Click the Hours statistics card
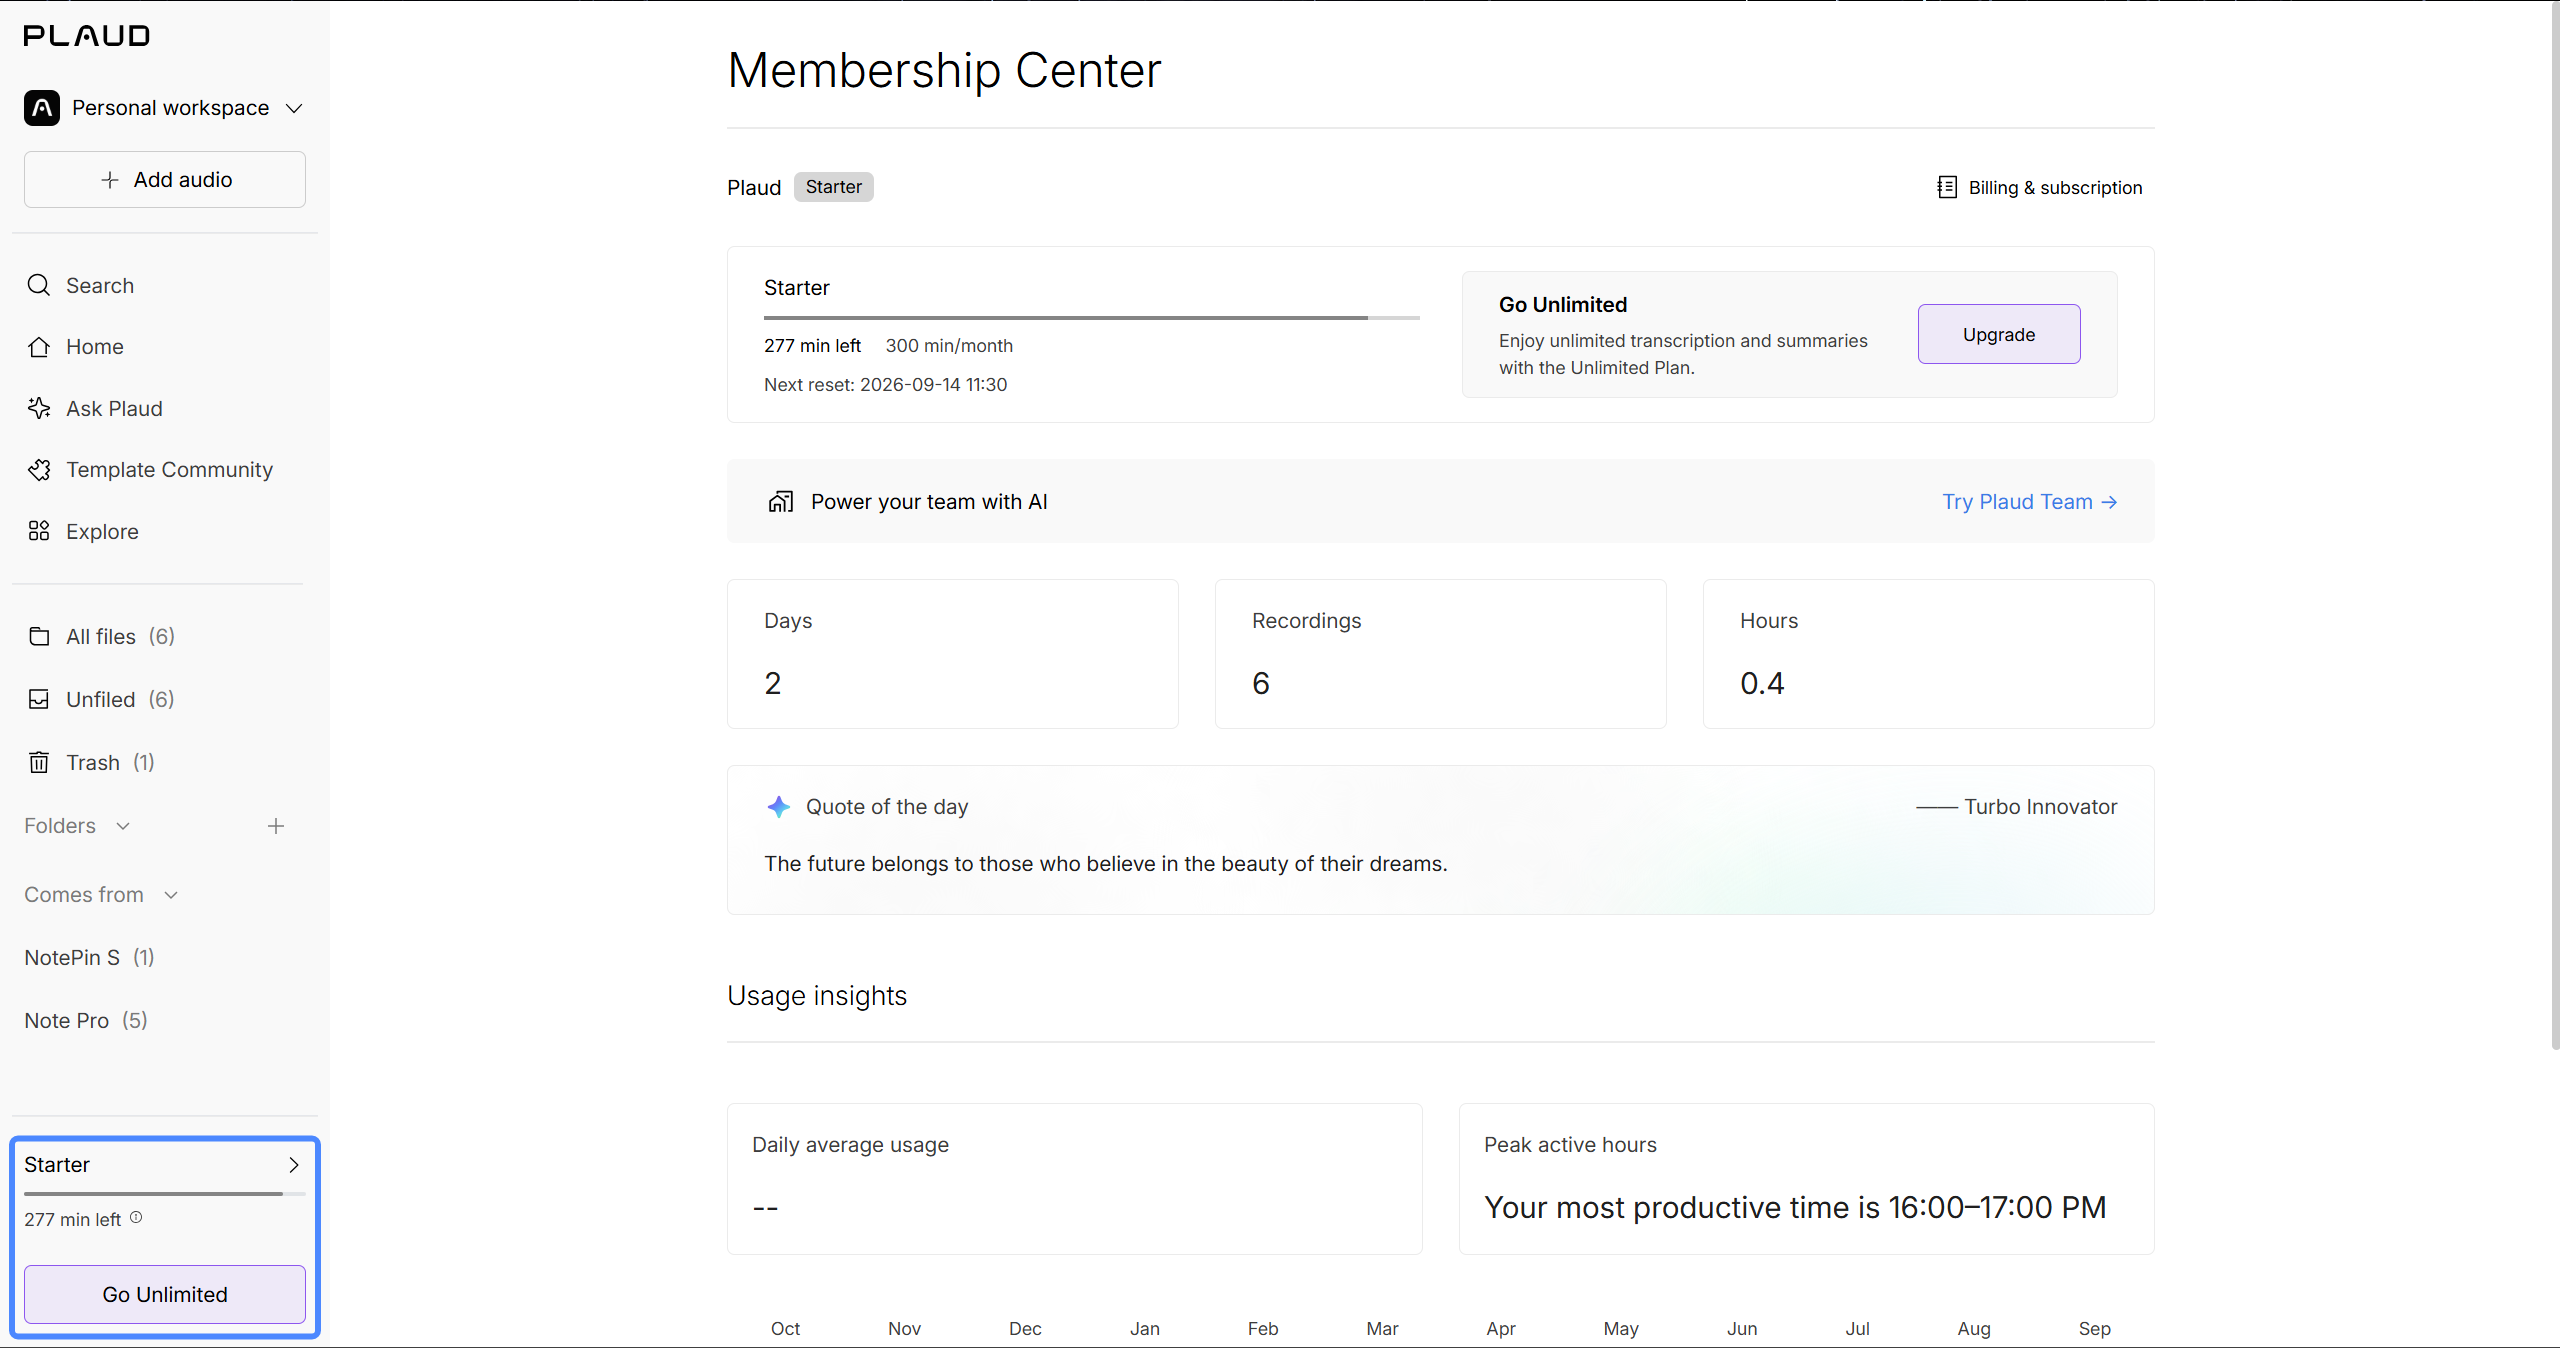Image resolution: width=2560 pixels, height=1348 pixels. [x=1929, y=654]
